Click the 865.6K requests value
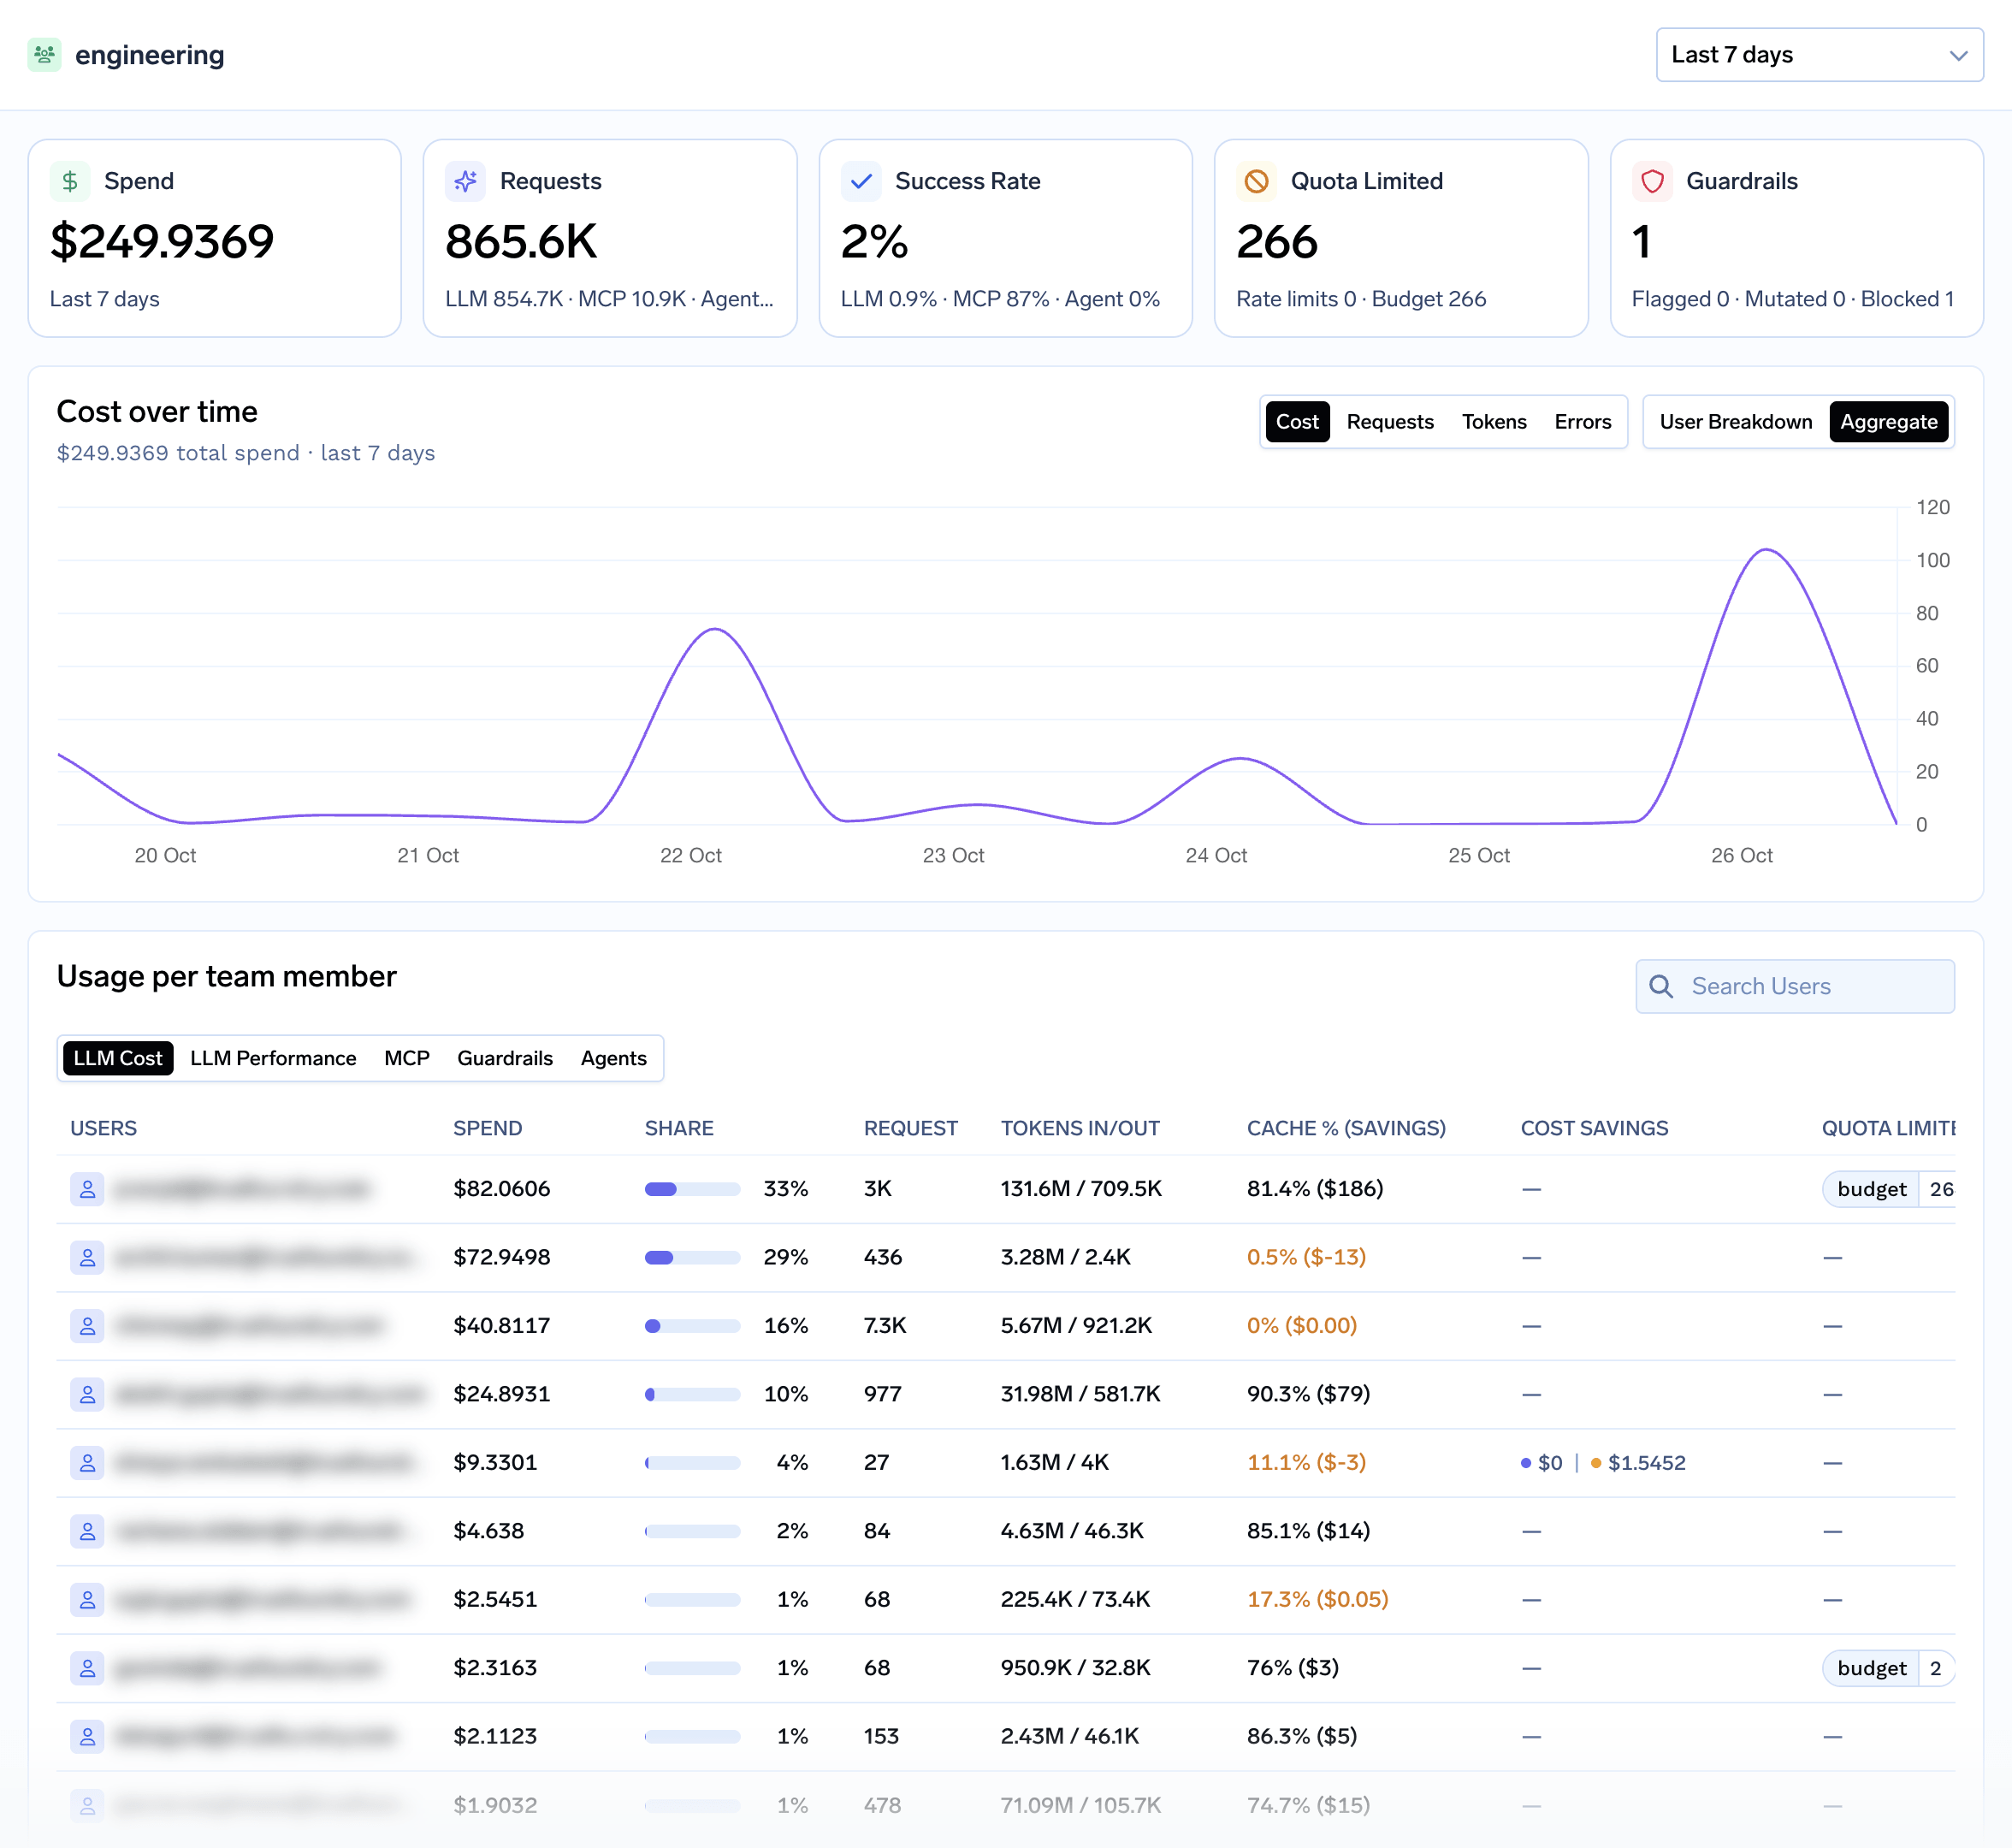 tap(521, 241)
